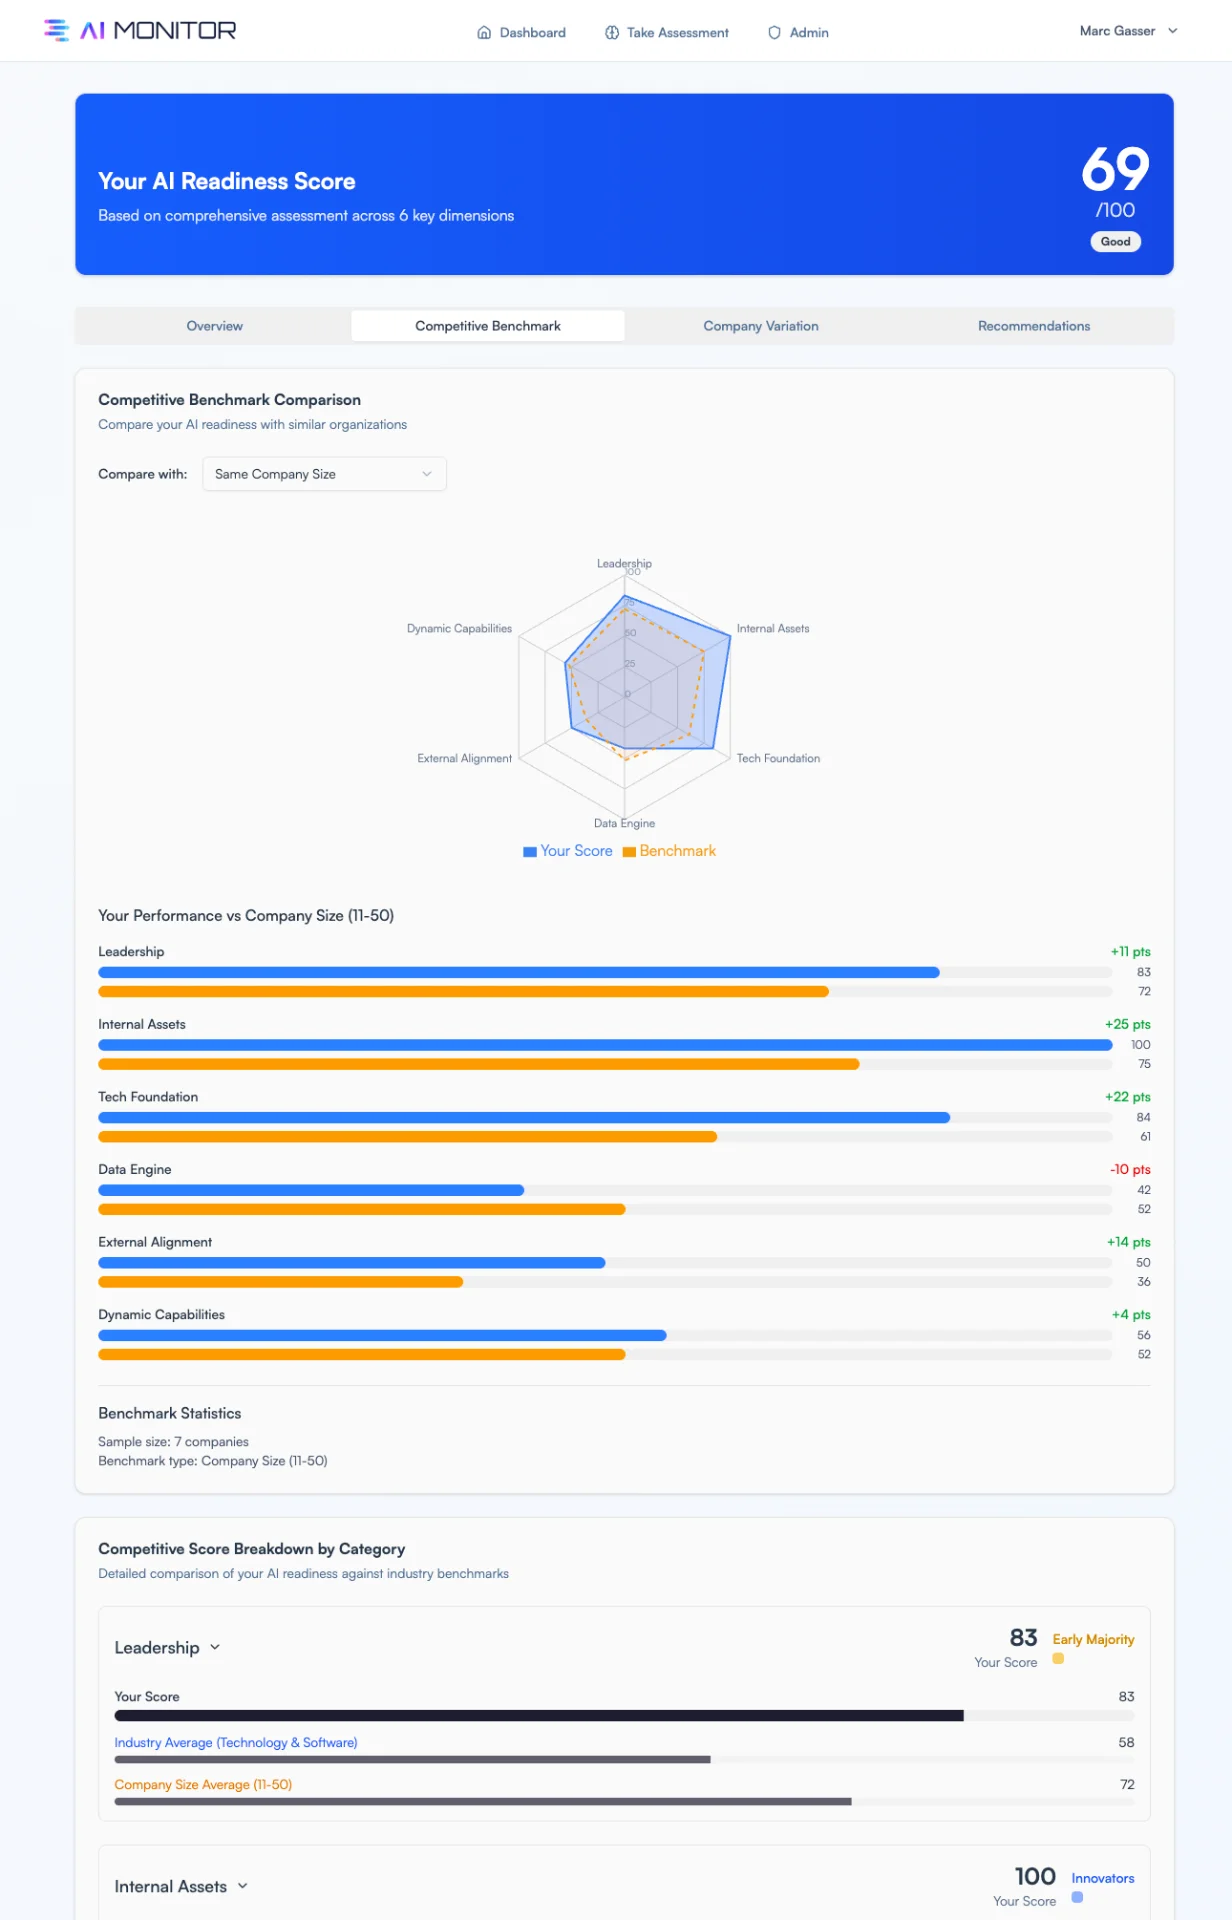1232x1920 pixels.
Task: Switch to the Overview tab
Action: point(214,326)
